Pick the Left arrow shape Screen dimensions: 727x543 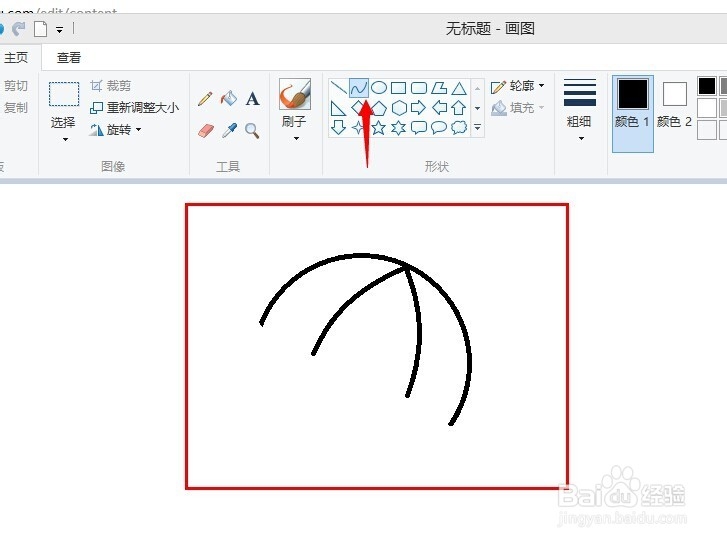pyautogui.click(x=440, y=108)
